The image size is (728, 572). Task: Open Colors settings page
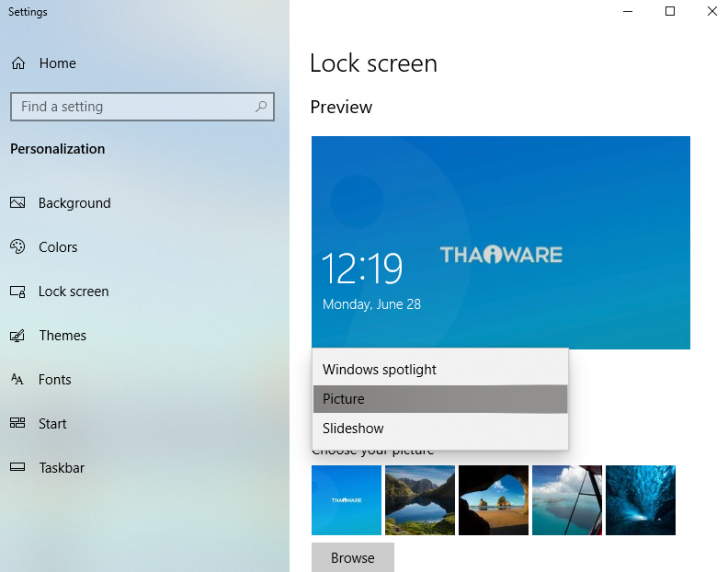pos(58,247)
